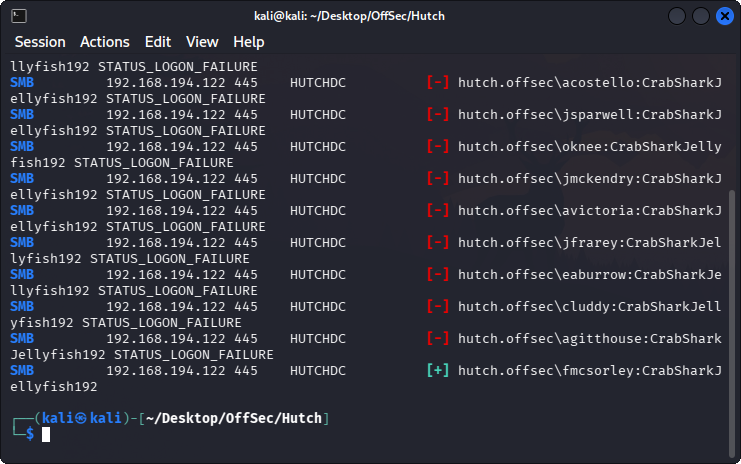Image resolution: width=741 pixels, height=464 pixels.
Task: Click hutch.offsec\fmcsorley credential text
Action: (x=590, y=370)
